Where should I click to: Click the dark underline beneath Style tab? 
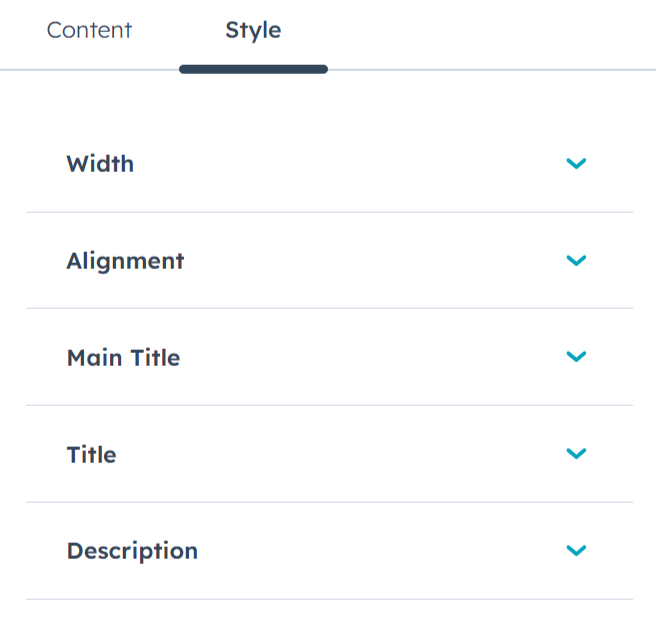coord(253,69)
